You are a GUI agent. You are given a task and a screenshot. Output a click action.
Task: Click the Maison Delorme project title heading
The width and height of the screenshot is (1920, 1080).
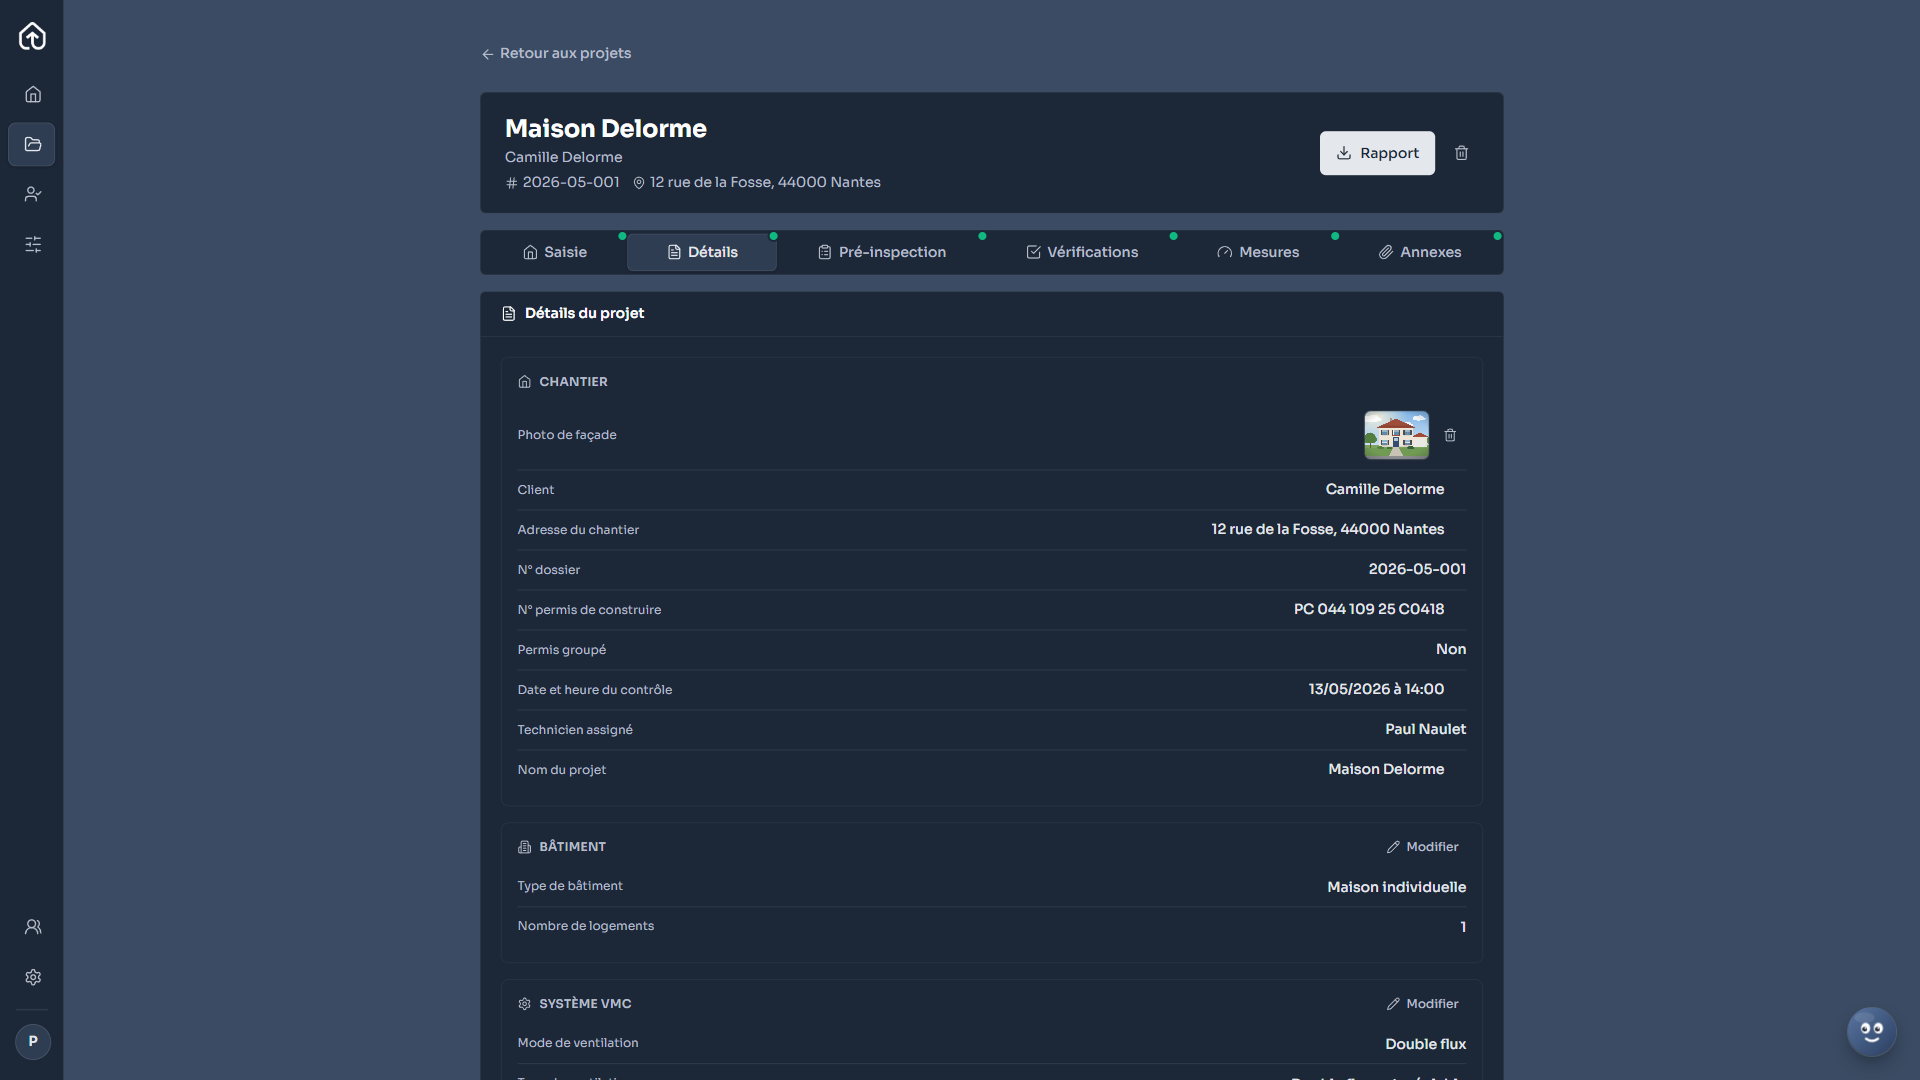point(605,129)
